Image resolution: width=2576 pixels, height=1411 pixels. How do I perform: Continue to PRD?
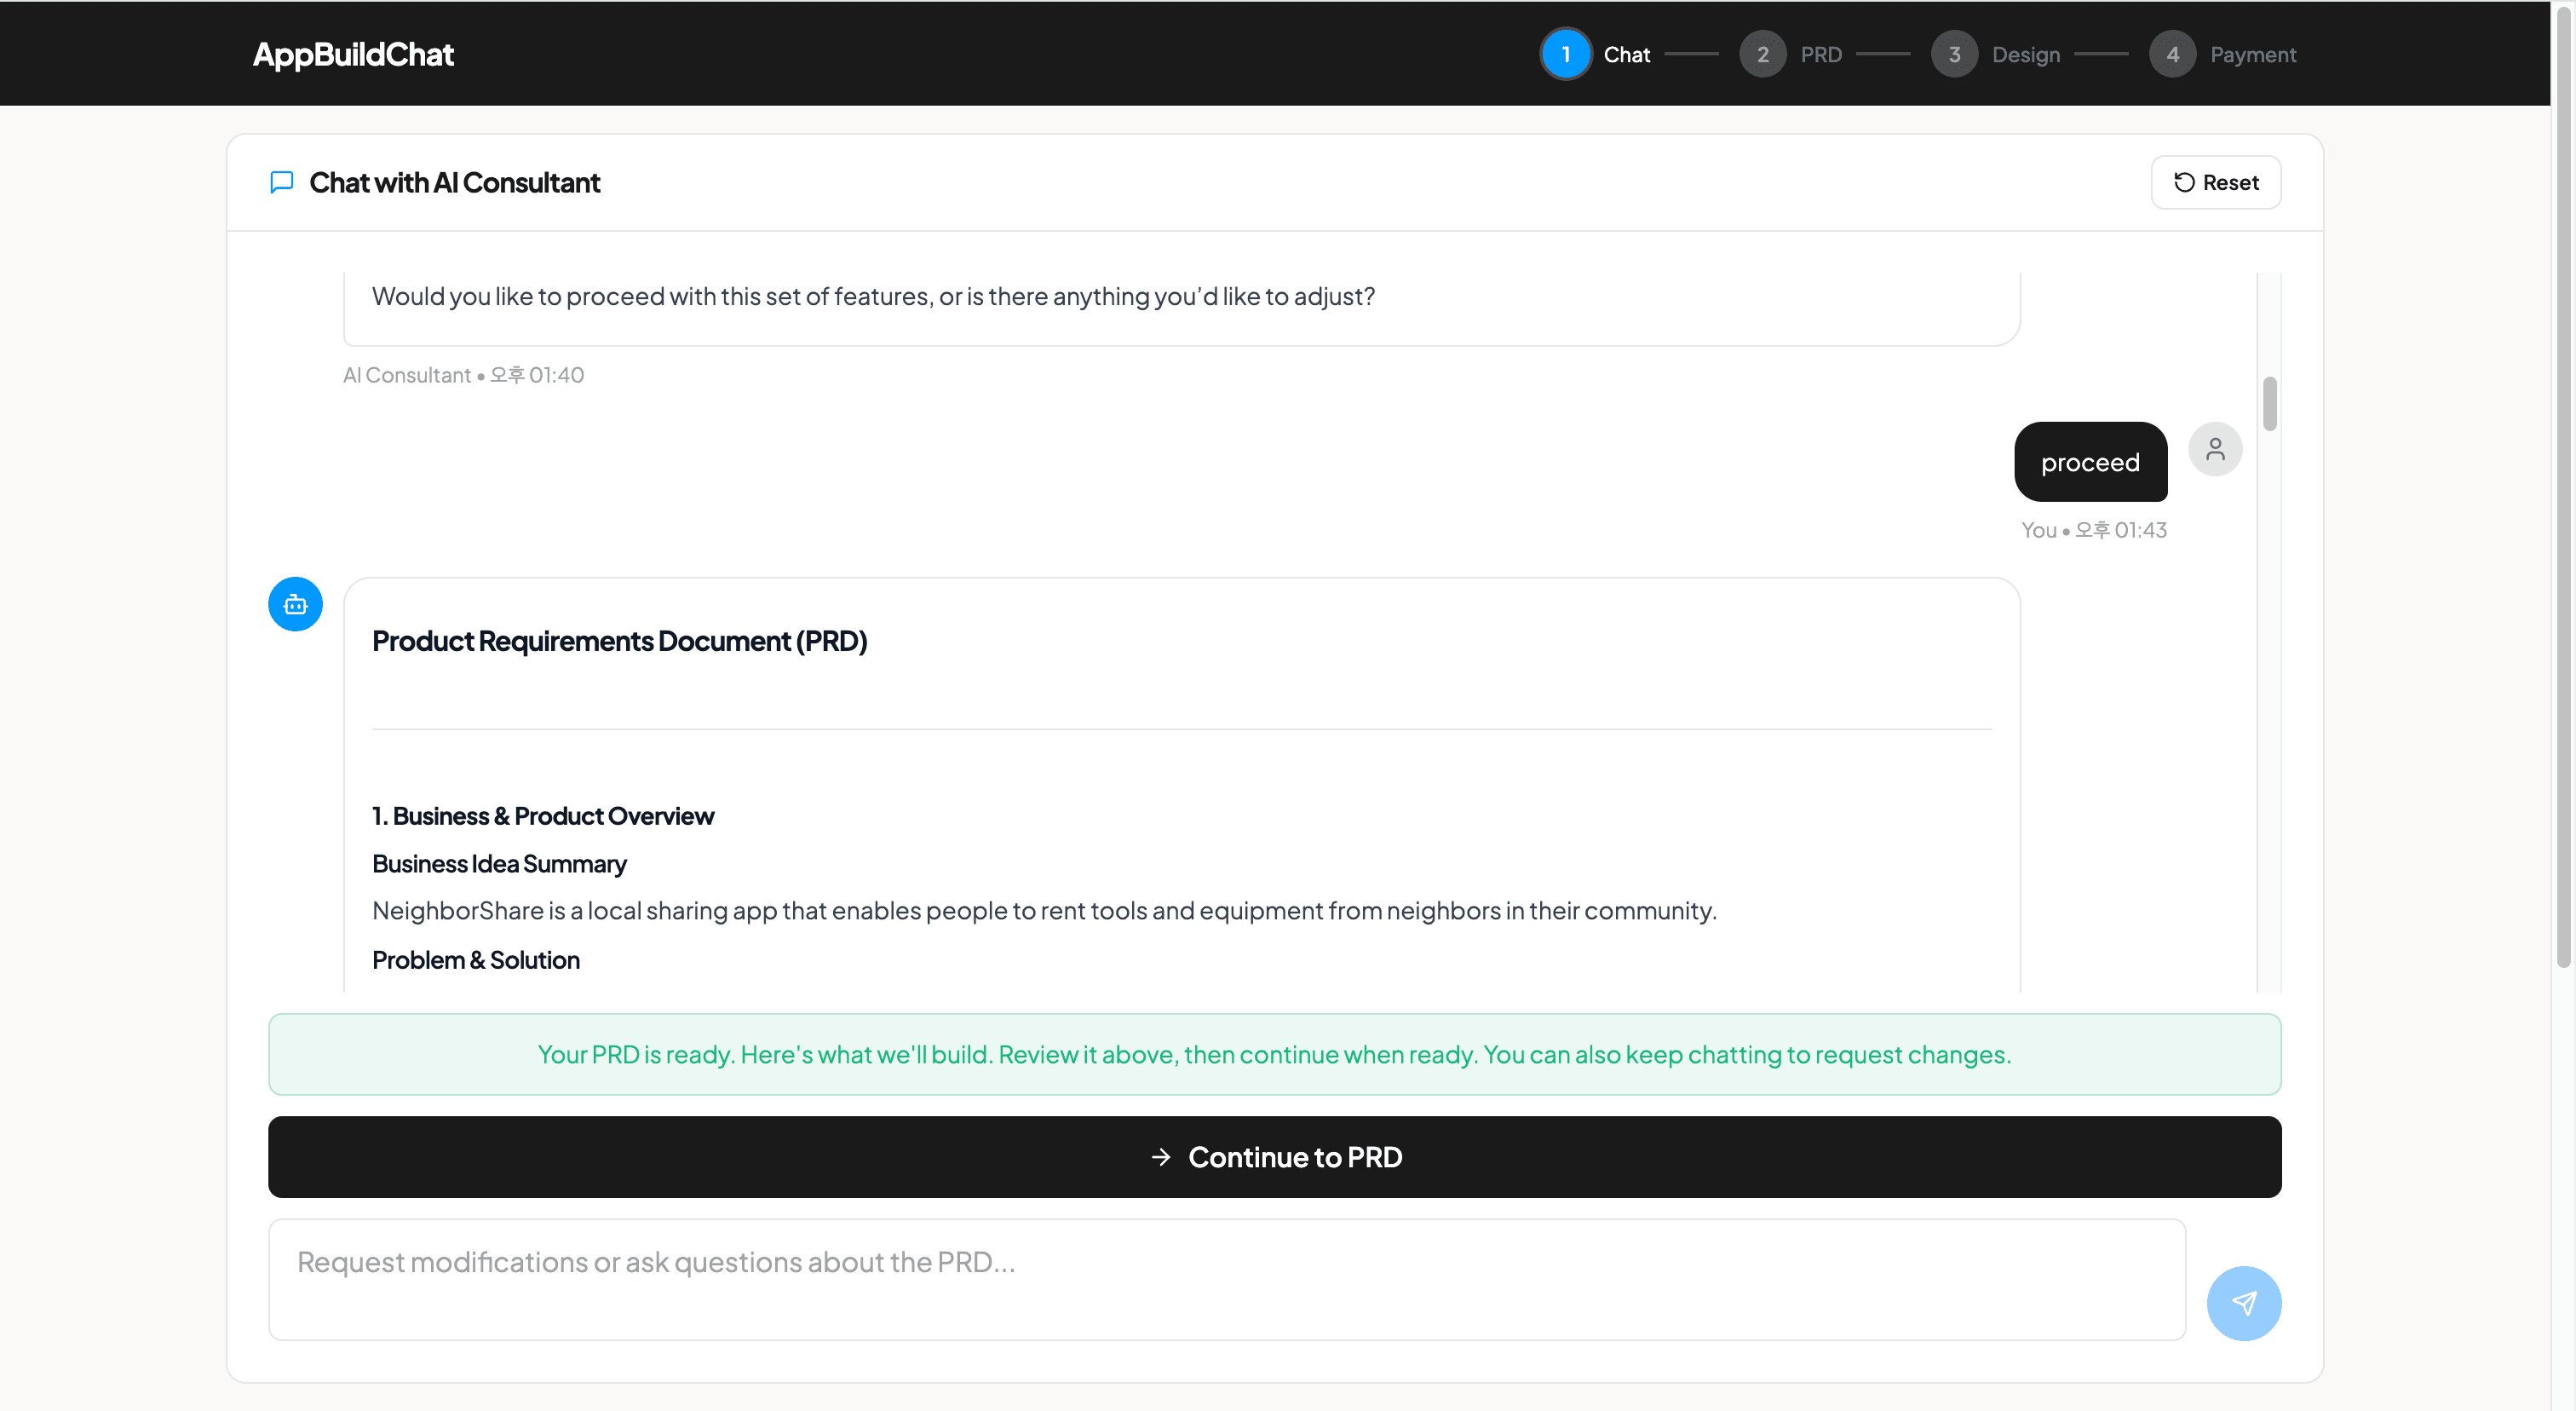(x=1274, y=1157)
